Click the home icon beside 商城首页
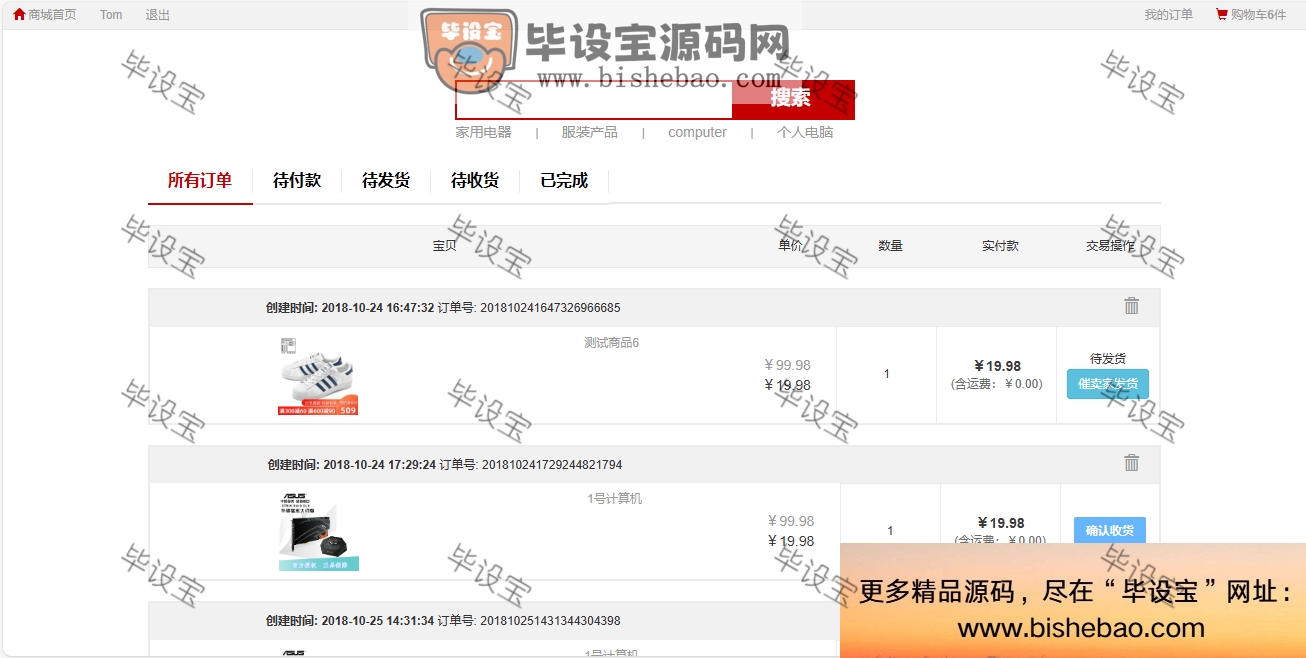The image size is (1306, 658). coord(19,14)
